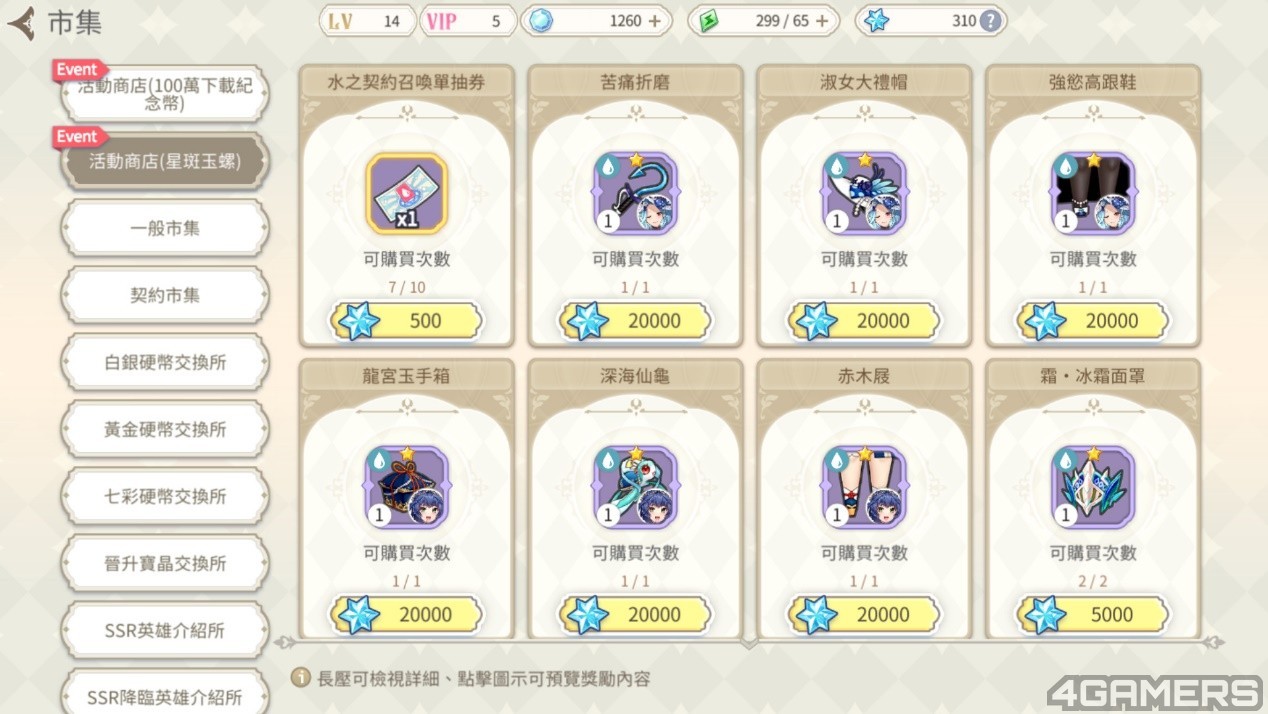This screenshot has width=1268, height=714.
Task: Preview the 龍宮玉手箱 box item icon
Action: [x=406, y=487]
